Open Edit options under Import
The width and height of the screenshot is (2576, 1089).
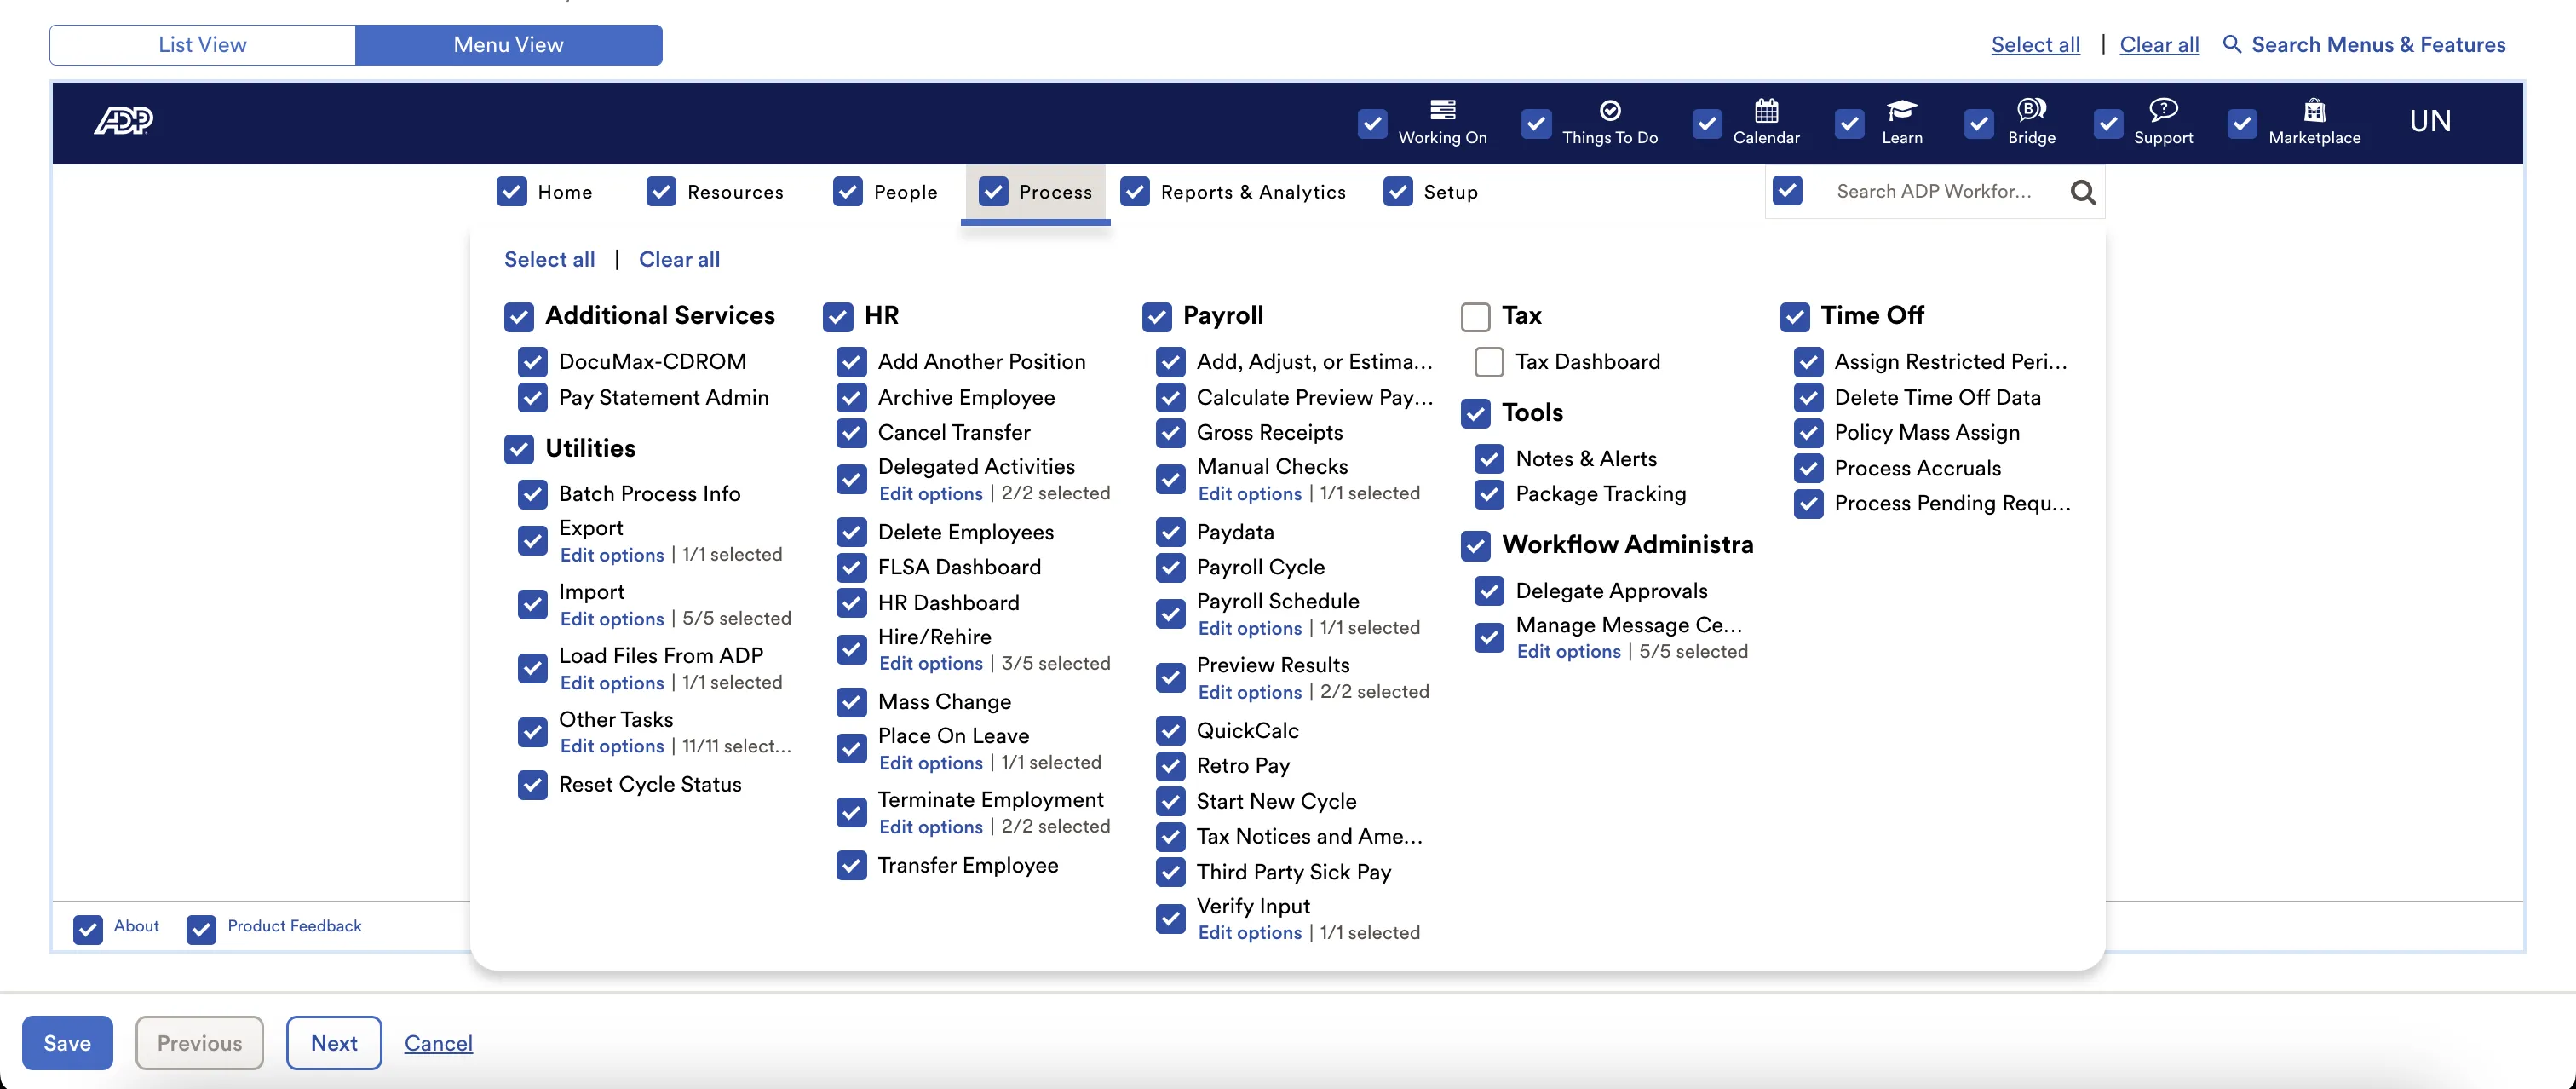(x=611, y=619)
